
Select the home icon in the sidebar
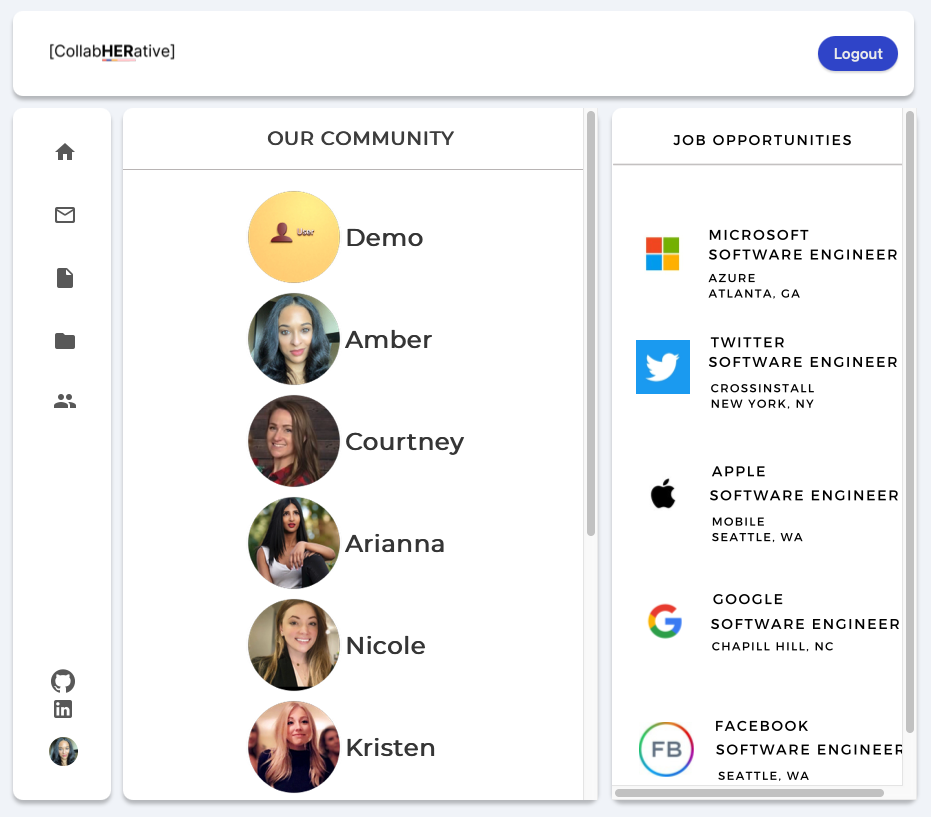coord(64,151)
